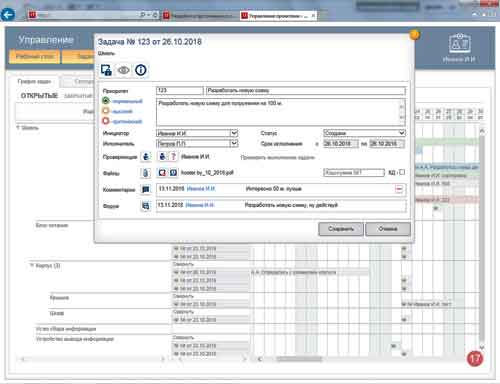Click the deadline end date field
The image size is (500, 384).
(x=387, y=144)
